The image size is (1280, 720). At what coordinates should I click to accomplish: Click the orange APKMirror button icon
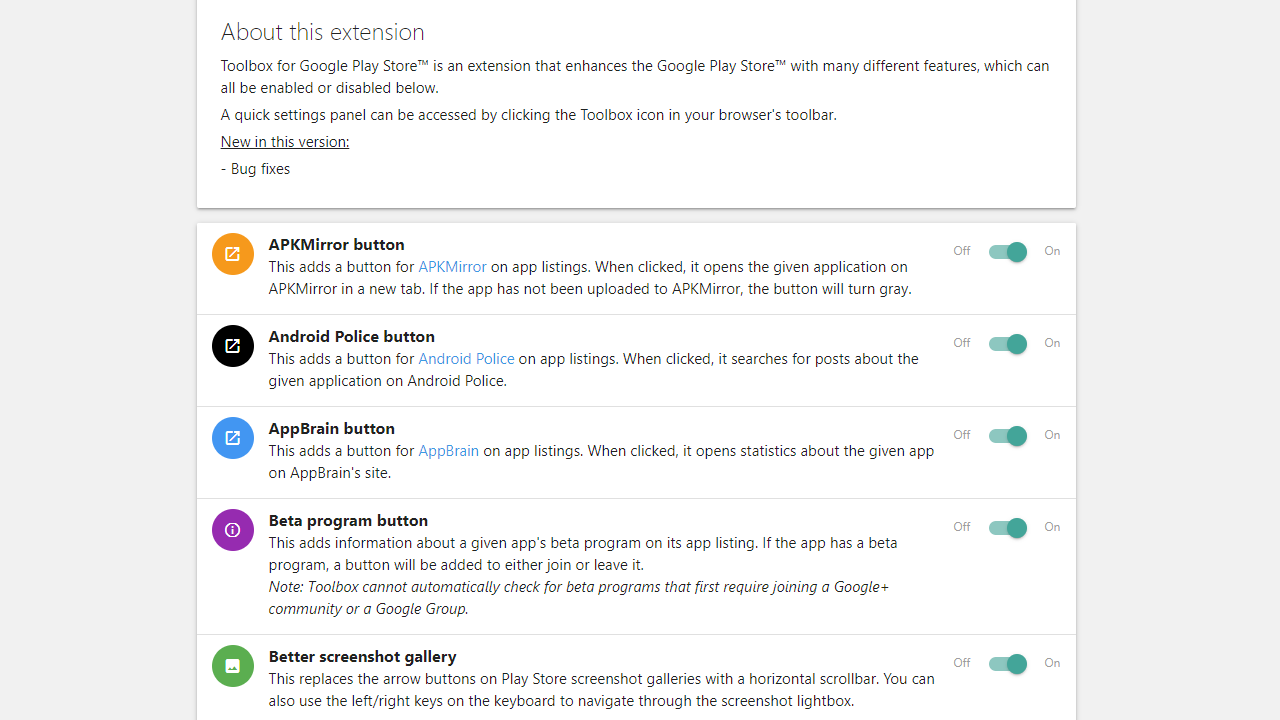232,254
